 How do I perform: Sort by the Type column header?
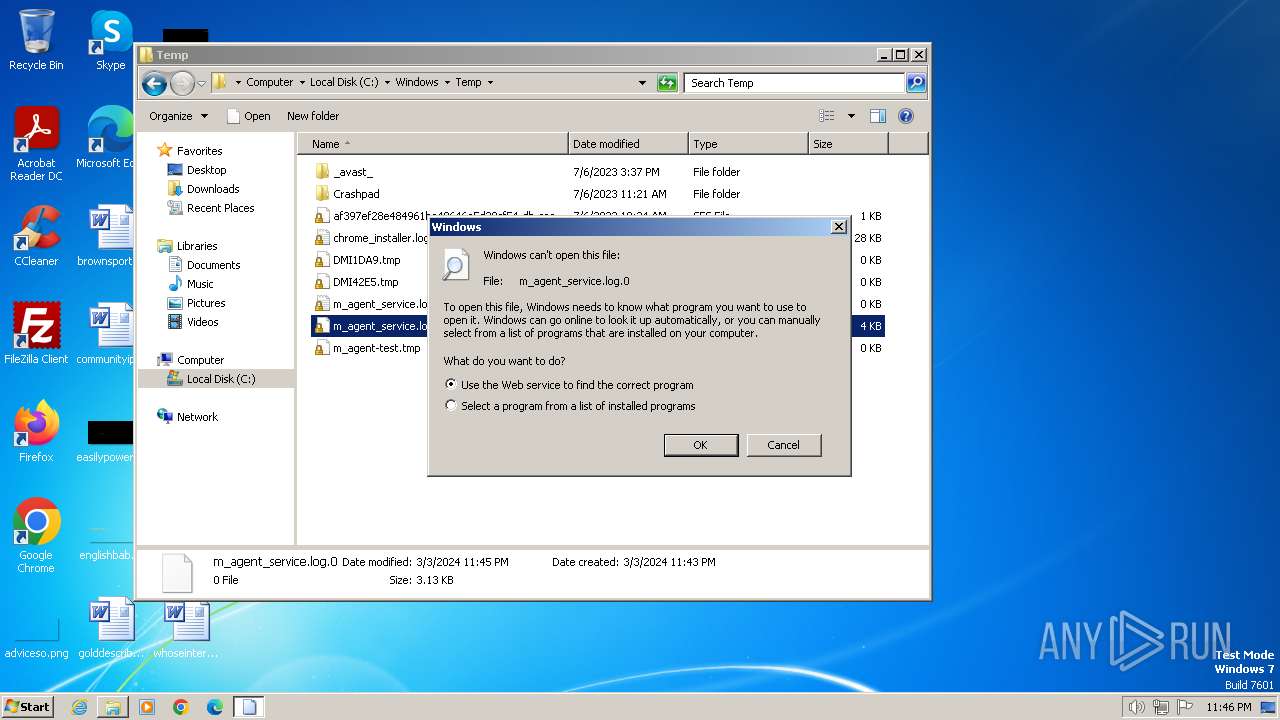[747, 144]
